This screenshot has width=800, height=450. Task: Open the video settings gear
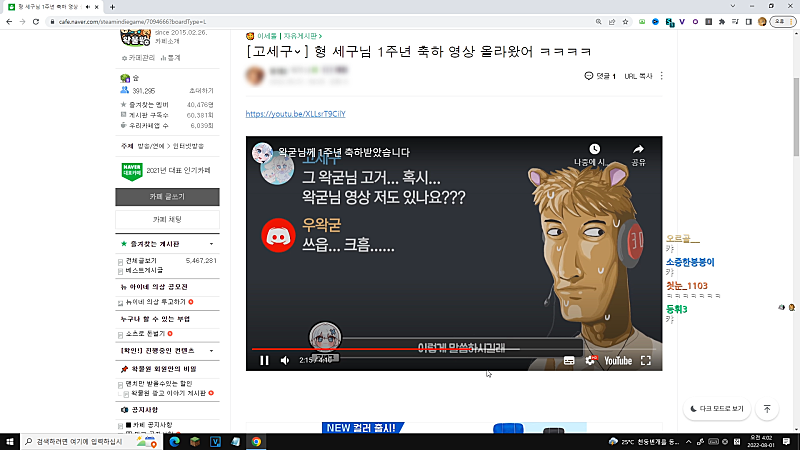(x=590, y=360)
